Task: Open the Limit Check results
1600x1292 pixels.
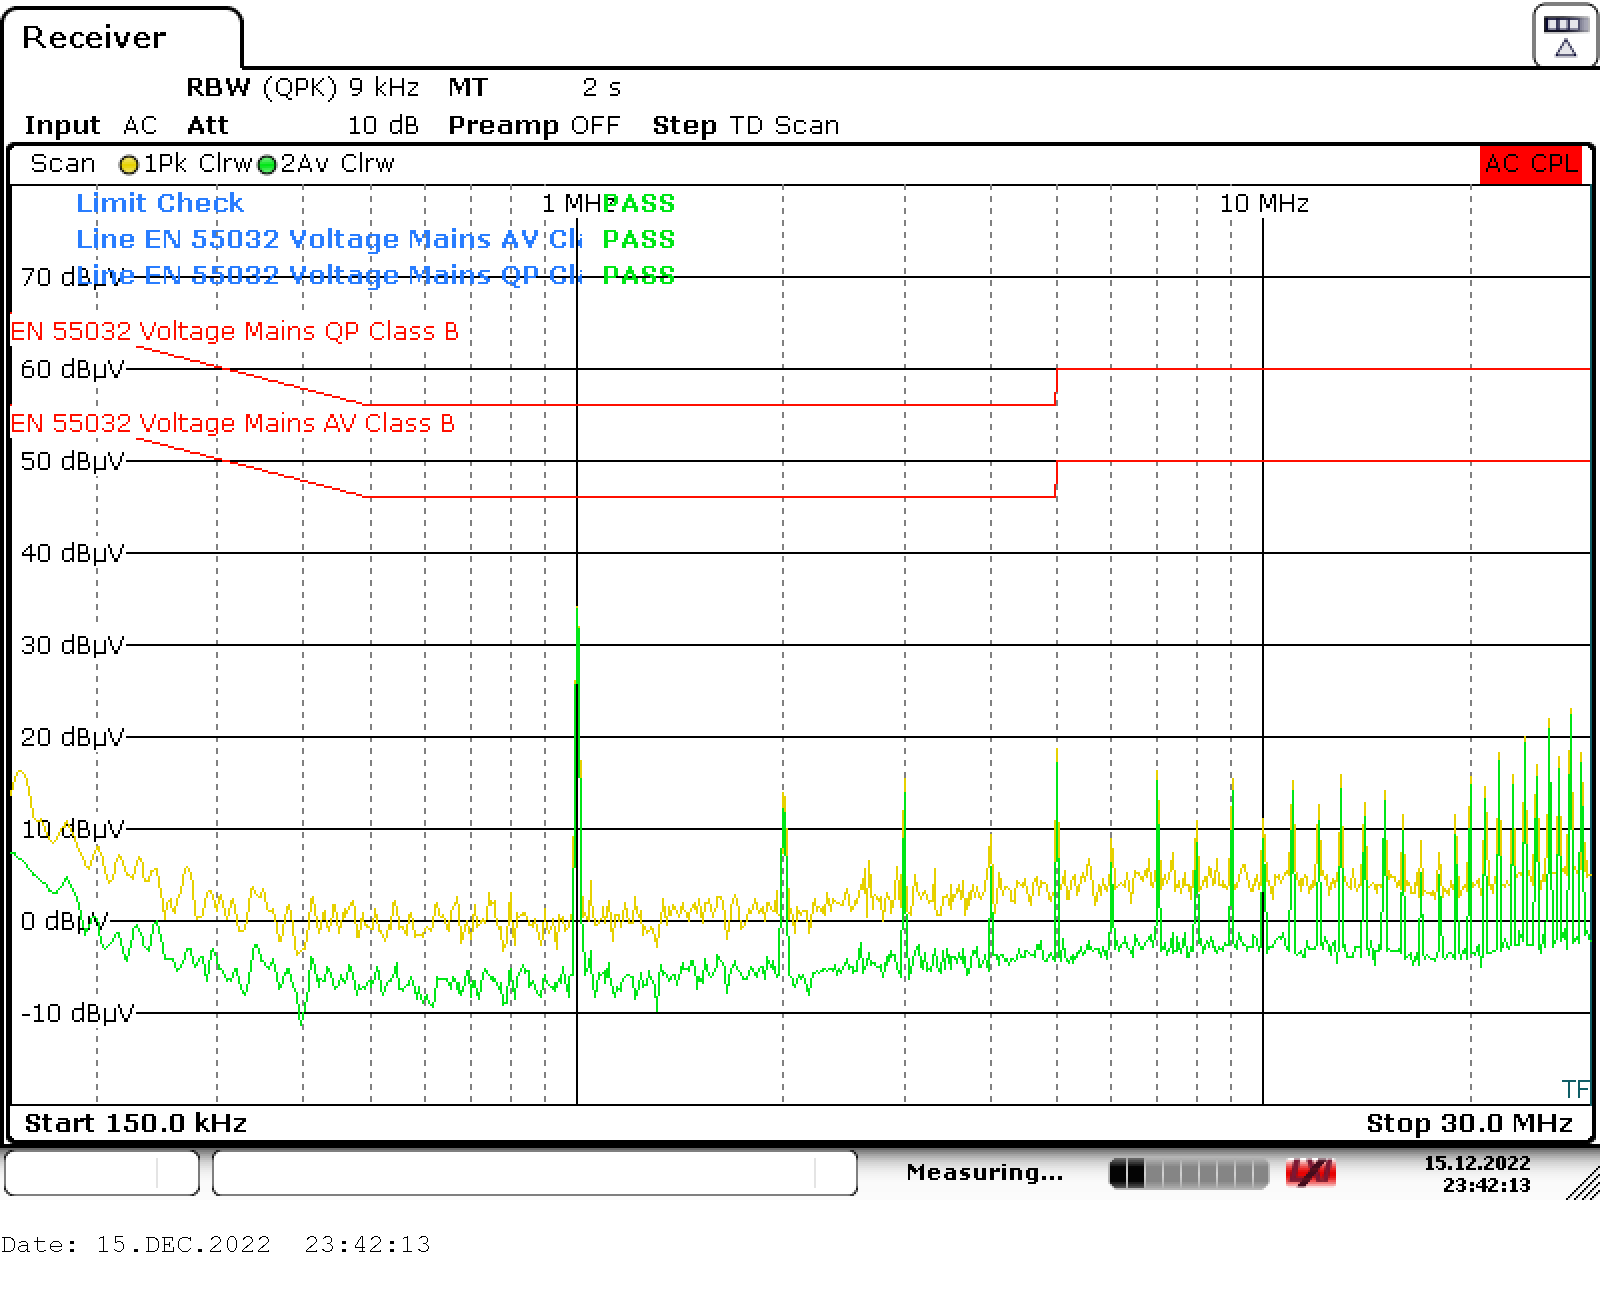Action: (159, 203)
